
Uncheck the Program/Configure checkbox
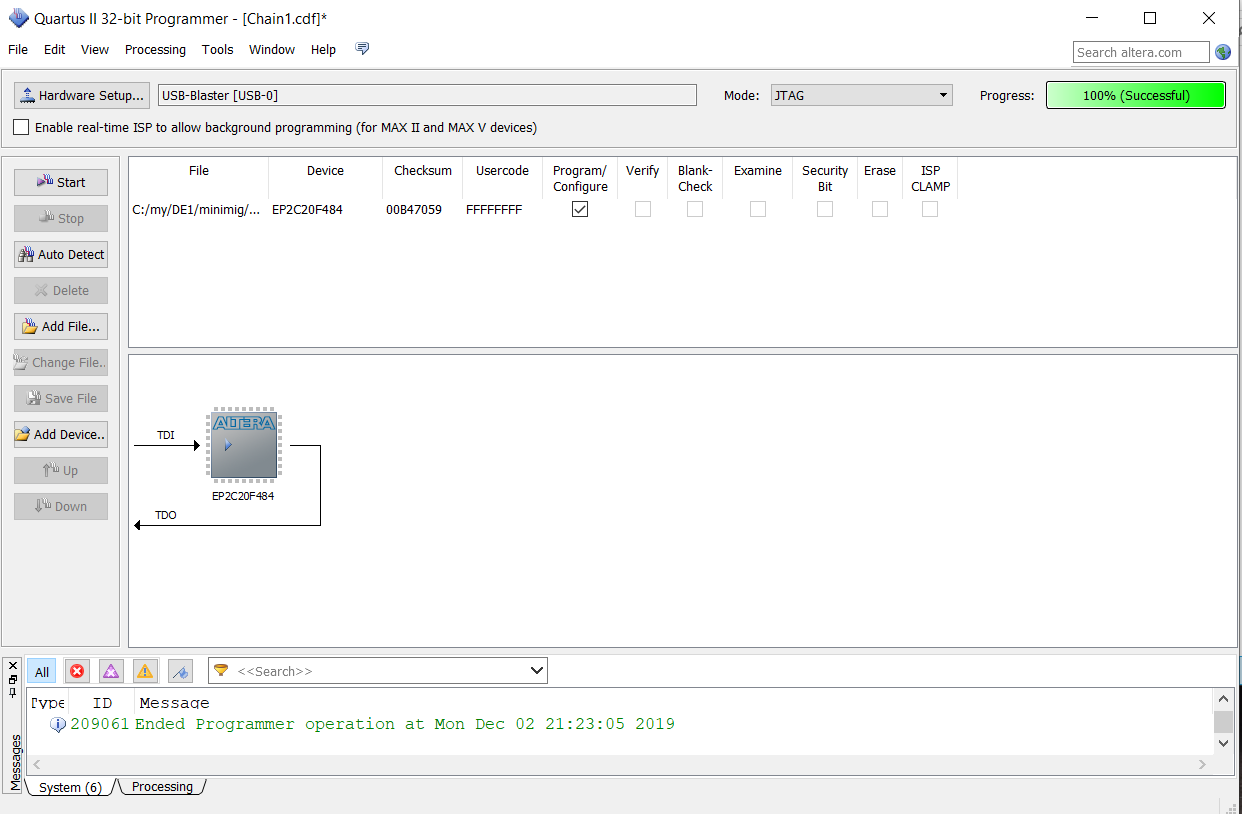click(580, 209)
